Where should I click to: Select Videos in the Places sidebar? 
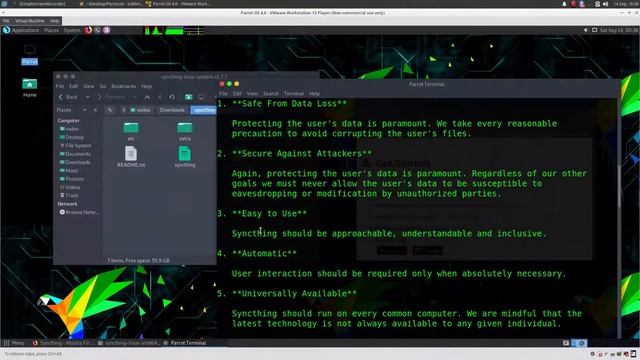pyautogui.click(x=70, y=187)
